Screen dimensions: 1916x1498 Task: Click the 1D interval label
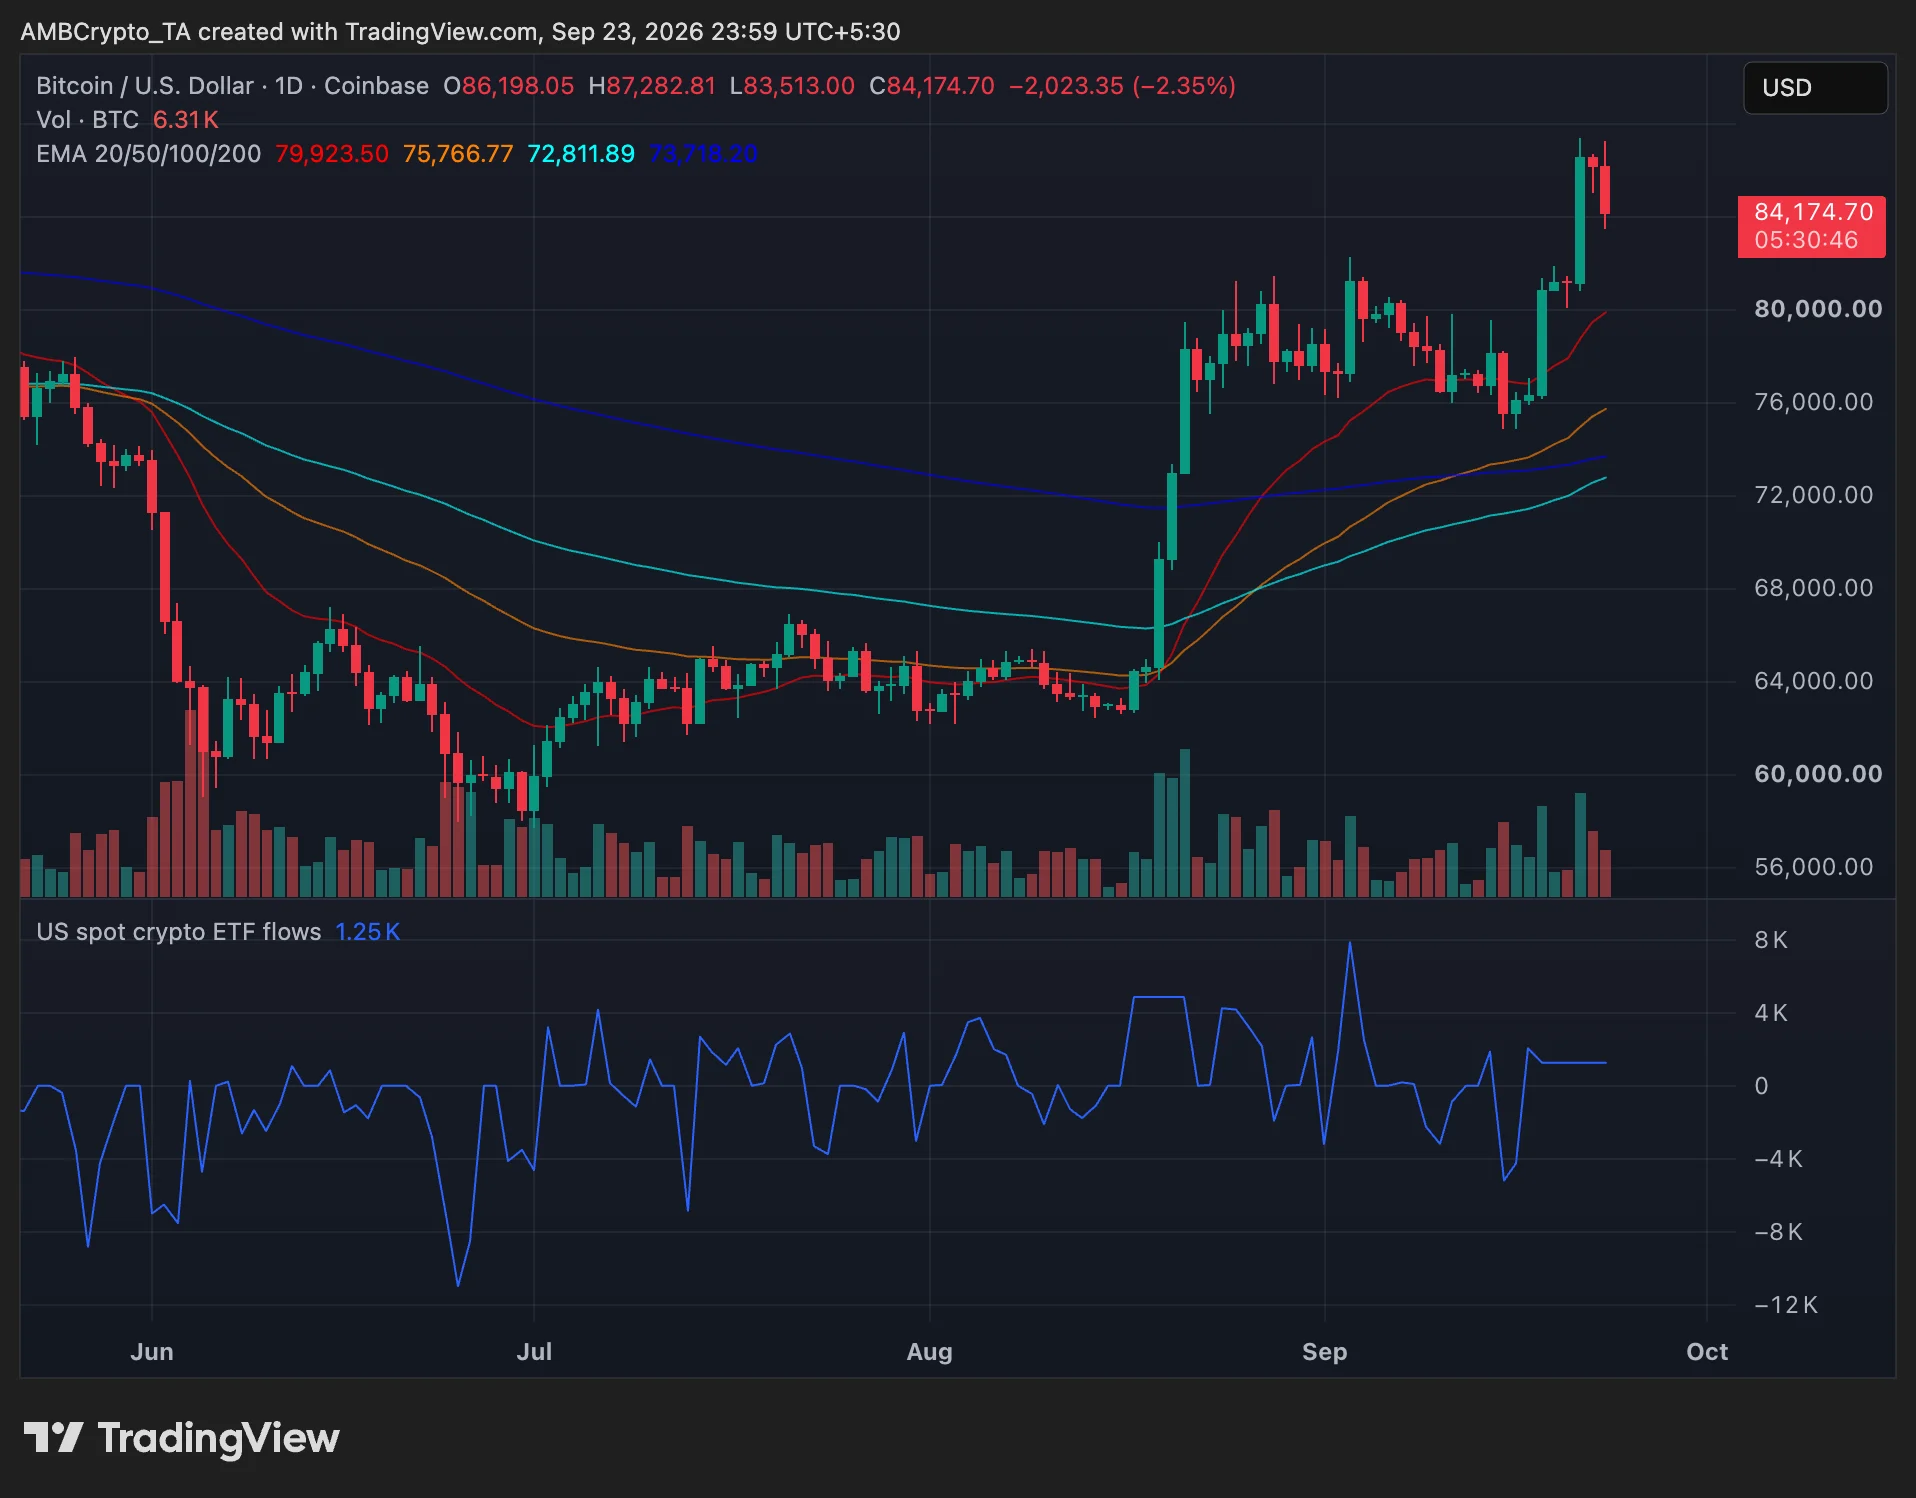[289, 86]
